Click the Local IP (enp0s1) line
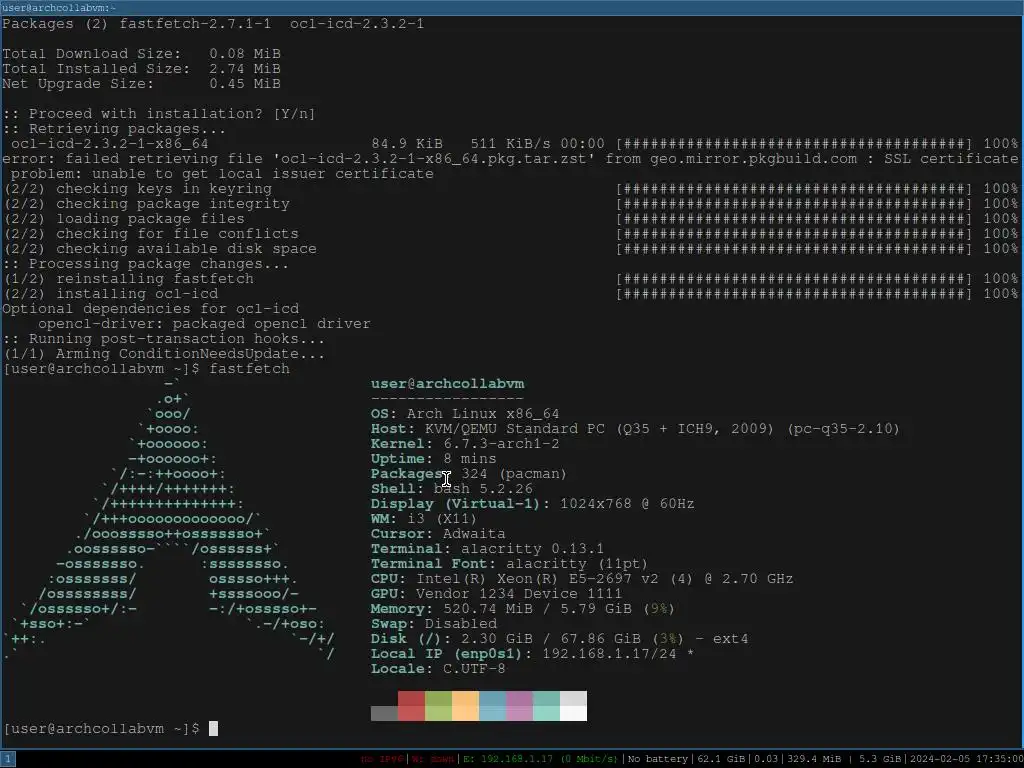The image size is (1024, 768). [x=532, y=654]
